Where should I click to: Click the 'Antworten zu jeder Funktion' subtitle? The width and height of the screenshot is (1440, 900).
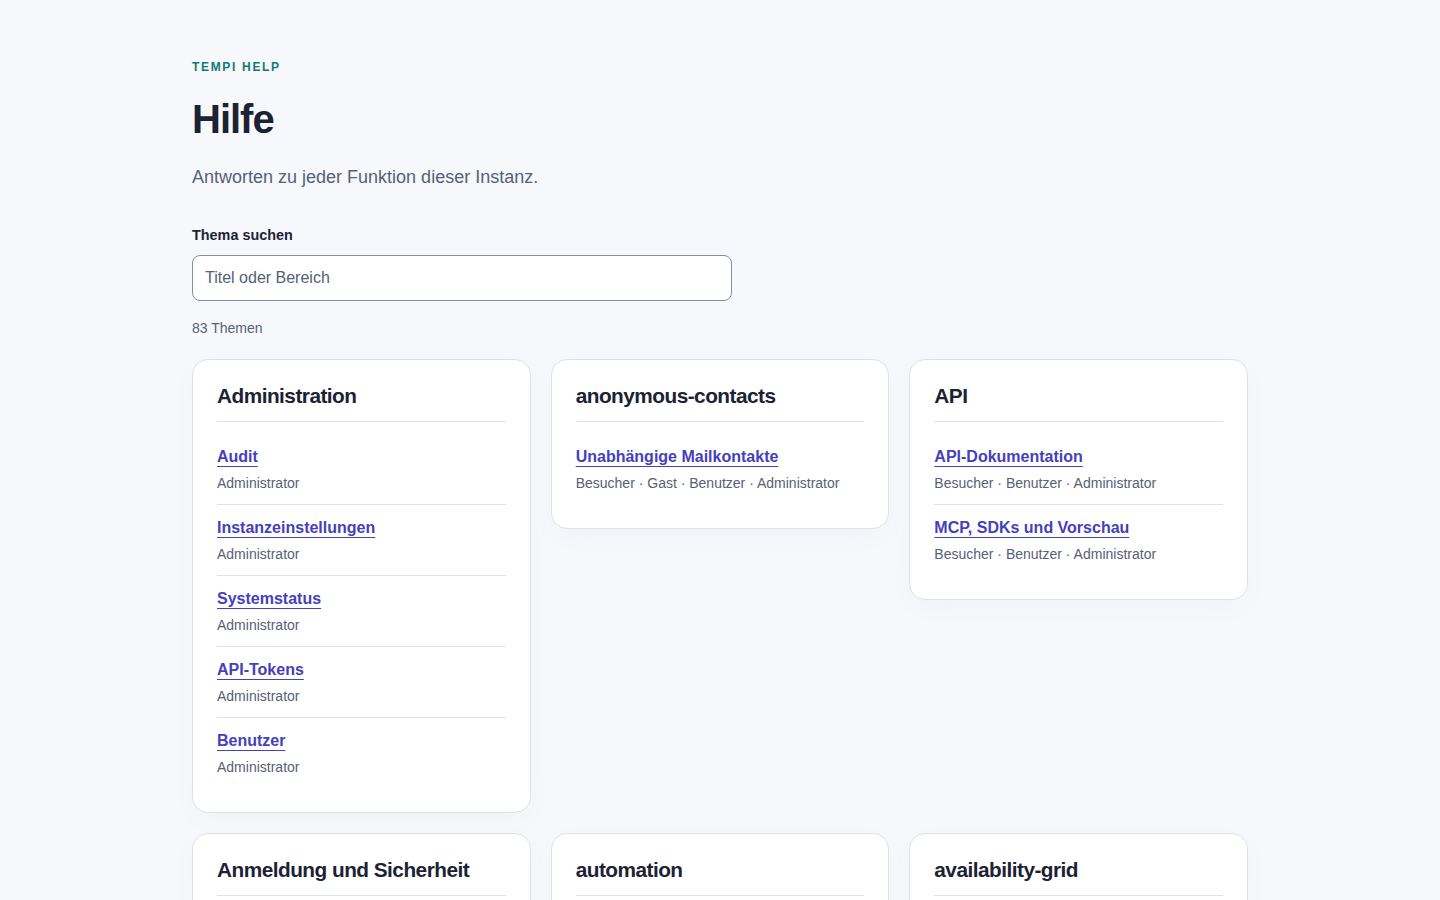click(x=365, y=177)
